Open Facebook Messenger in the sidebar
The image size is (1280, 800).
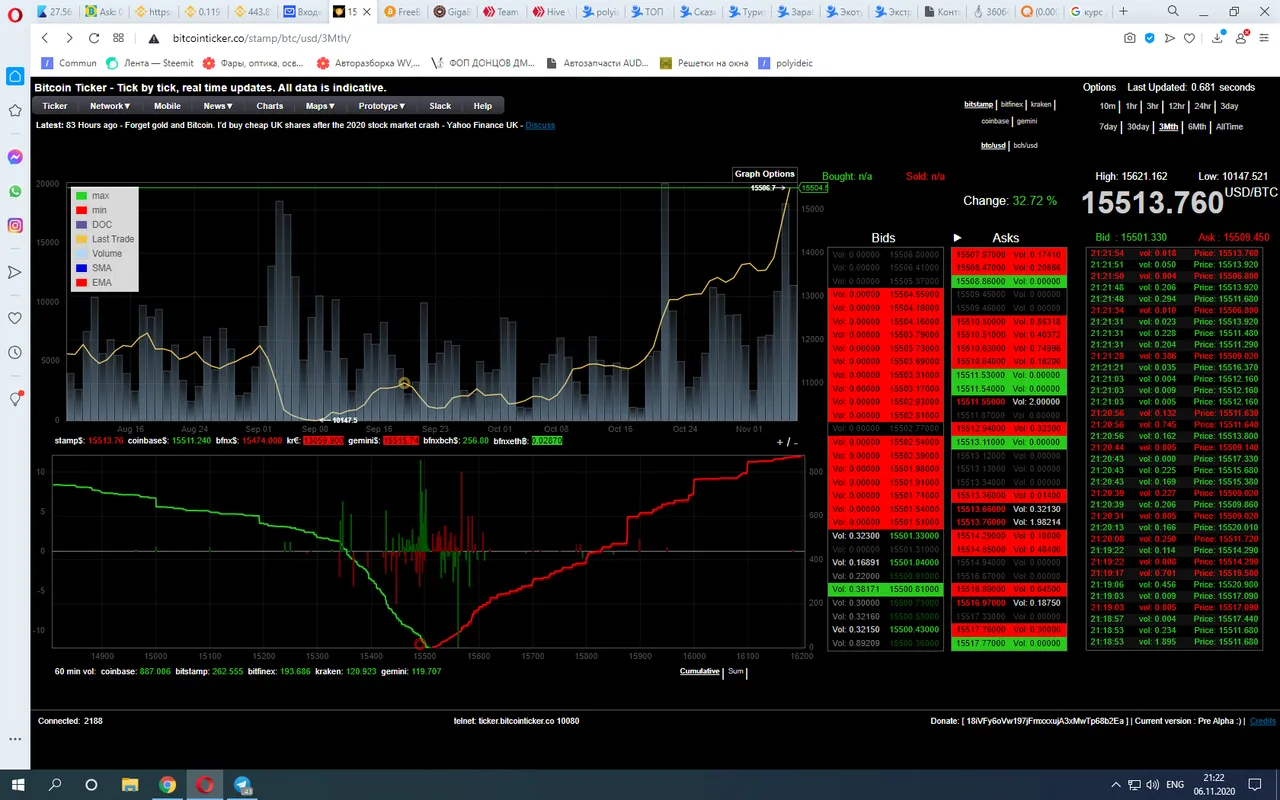click(15, 157)
